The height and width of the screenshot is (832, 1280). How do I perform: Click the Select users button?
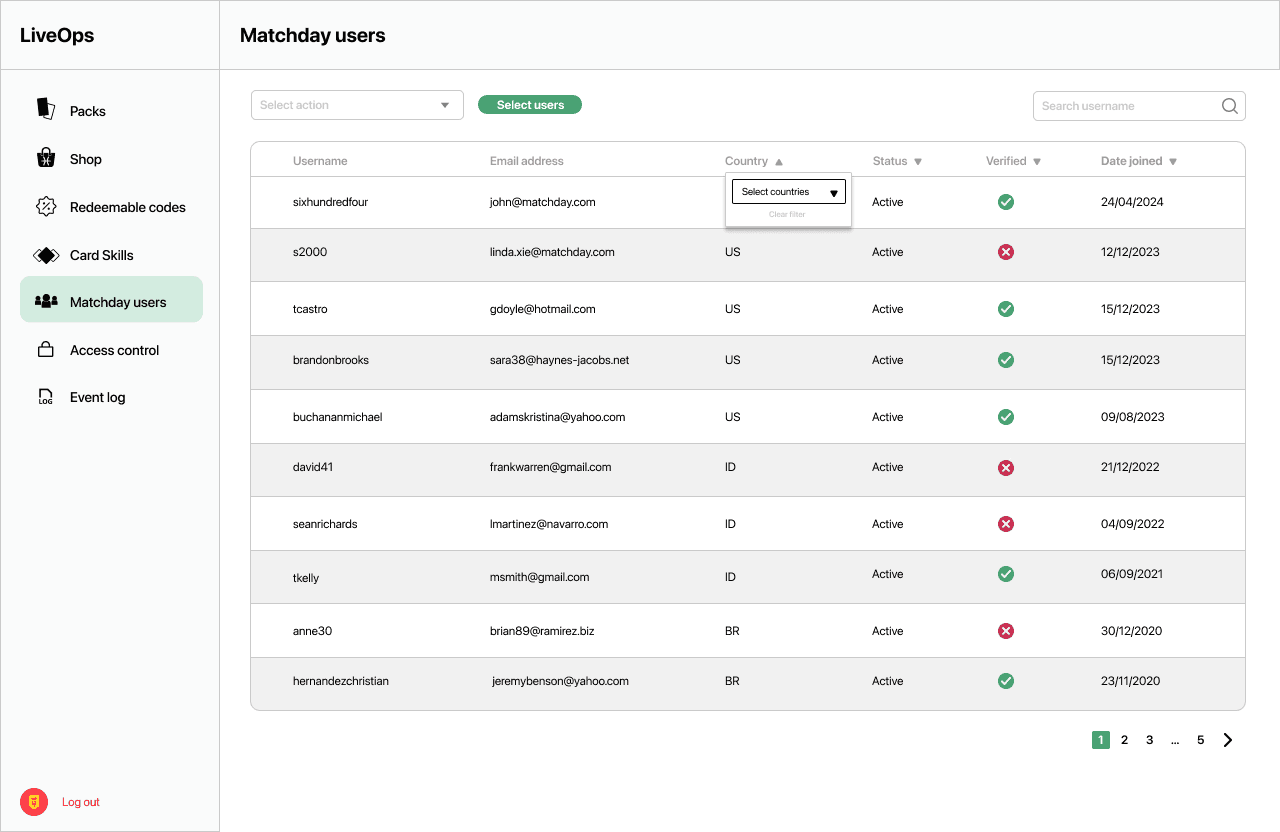530,105
